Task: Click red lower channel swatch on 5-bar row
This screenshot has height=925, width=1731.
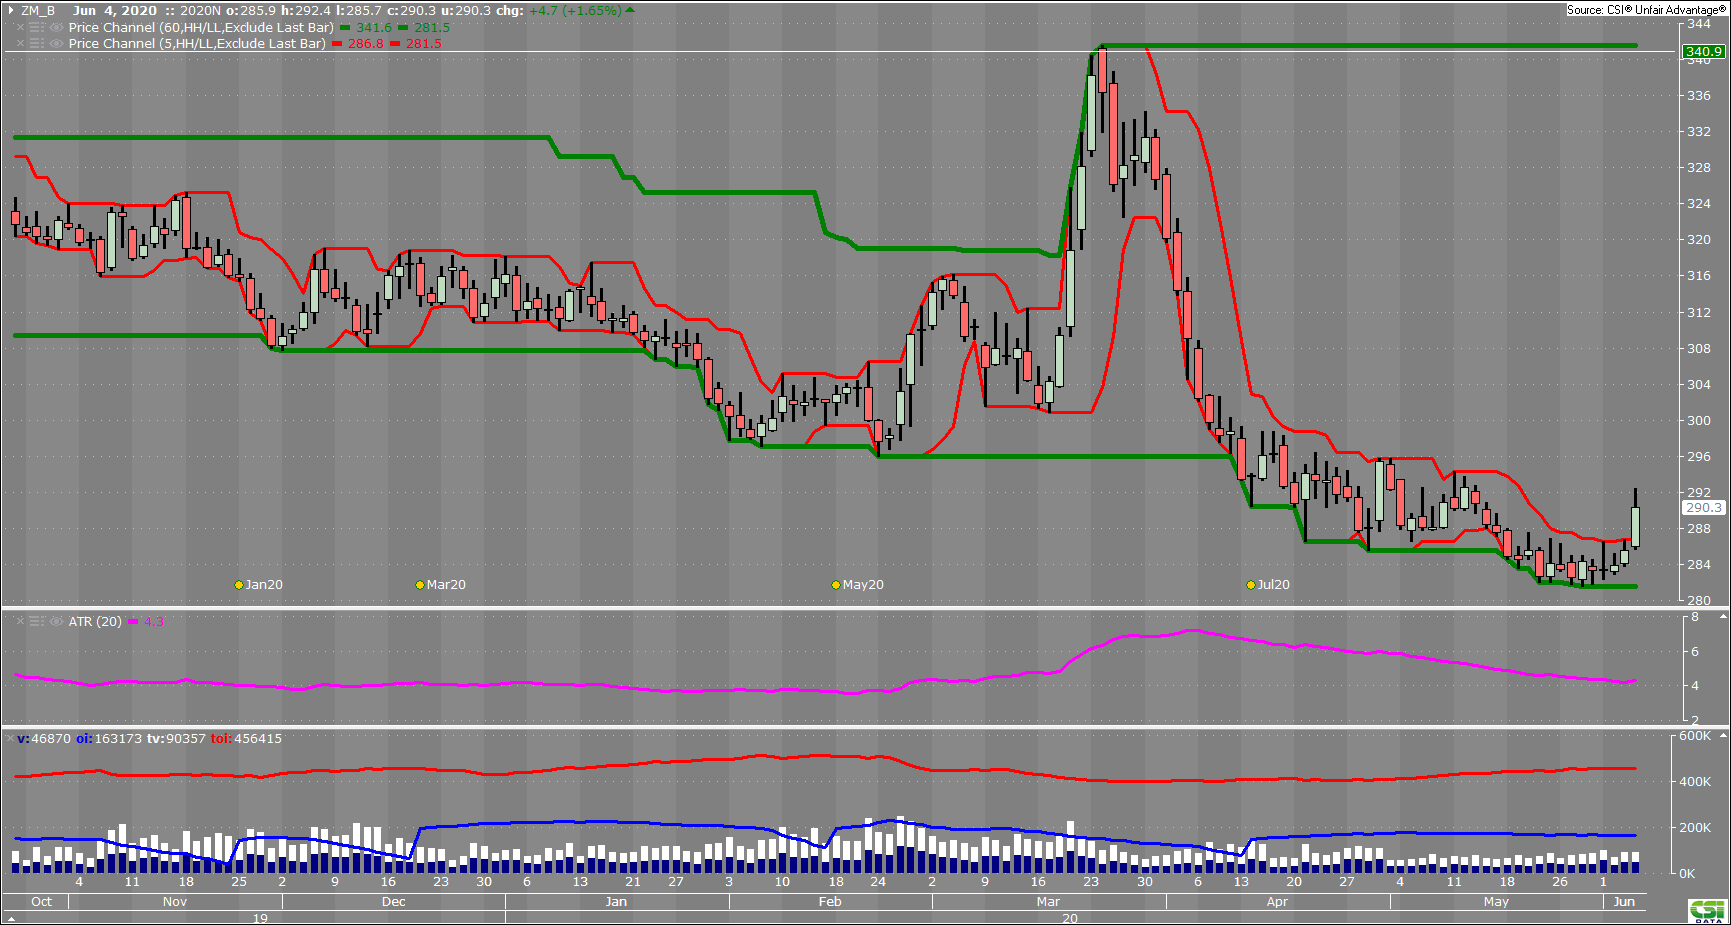Action: [395, 44]
